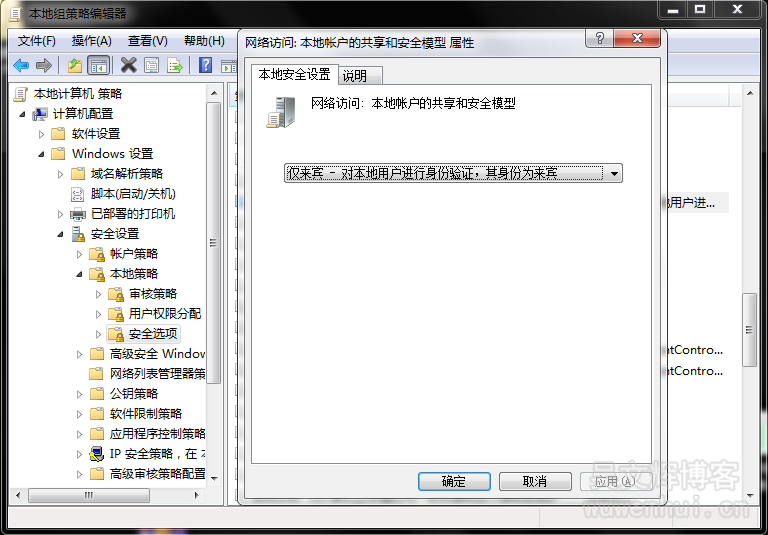Screen dimensions: 768x535
Task: Toggle the Show/Hide Console Tree icon
Action: pos(98,65)
